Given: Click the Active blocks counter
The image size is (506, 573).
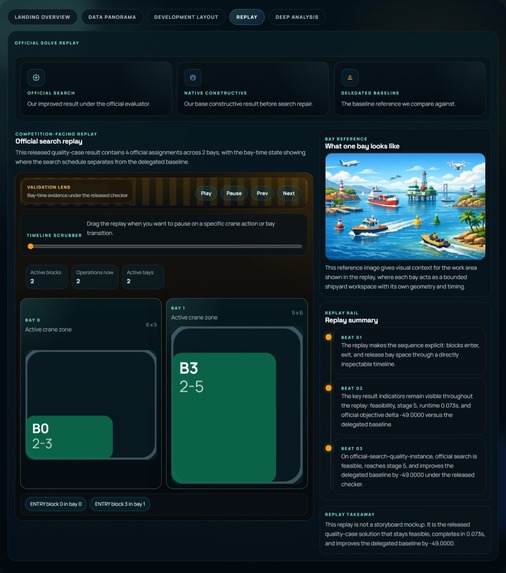Looking at the screenshot, I should [46, 277].
